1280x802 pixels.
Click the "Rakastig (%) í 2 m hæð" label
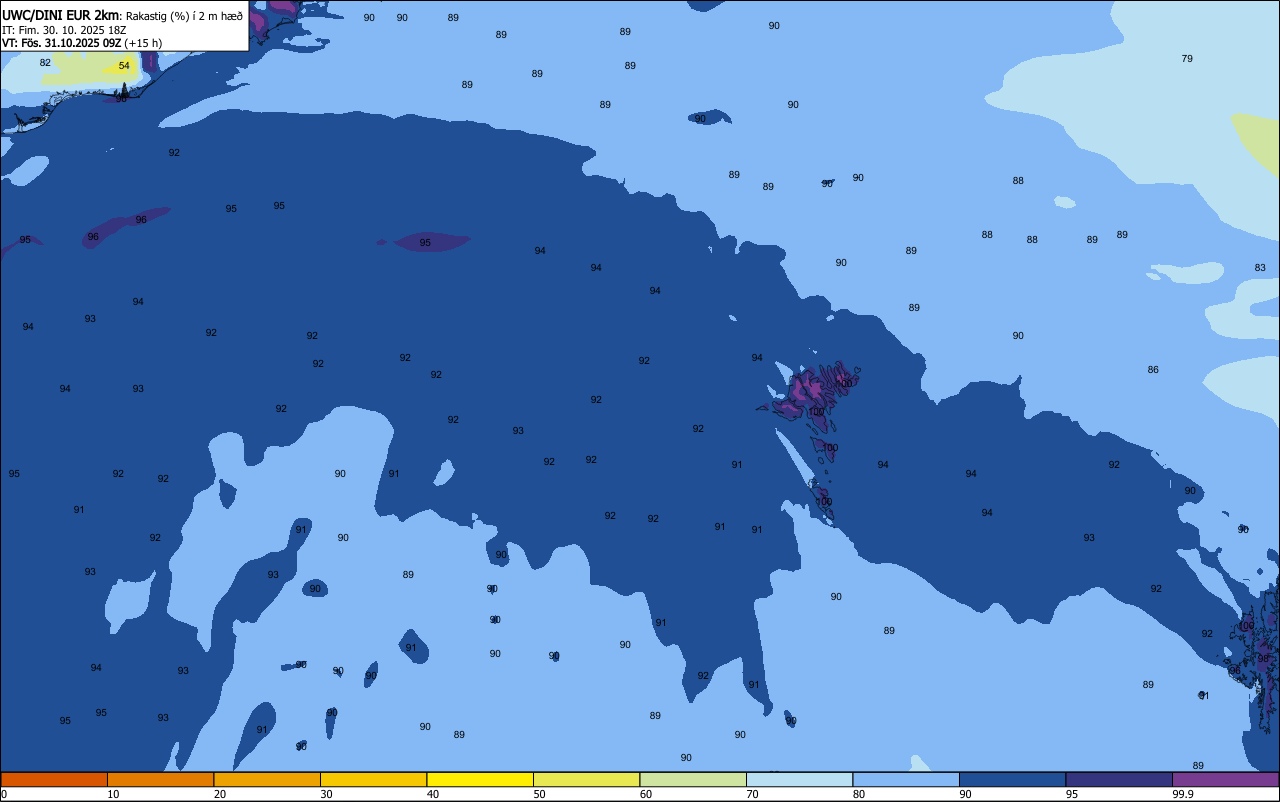184,15
